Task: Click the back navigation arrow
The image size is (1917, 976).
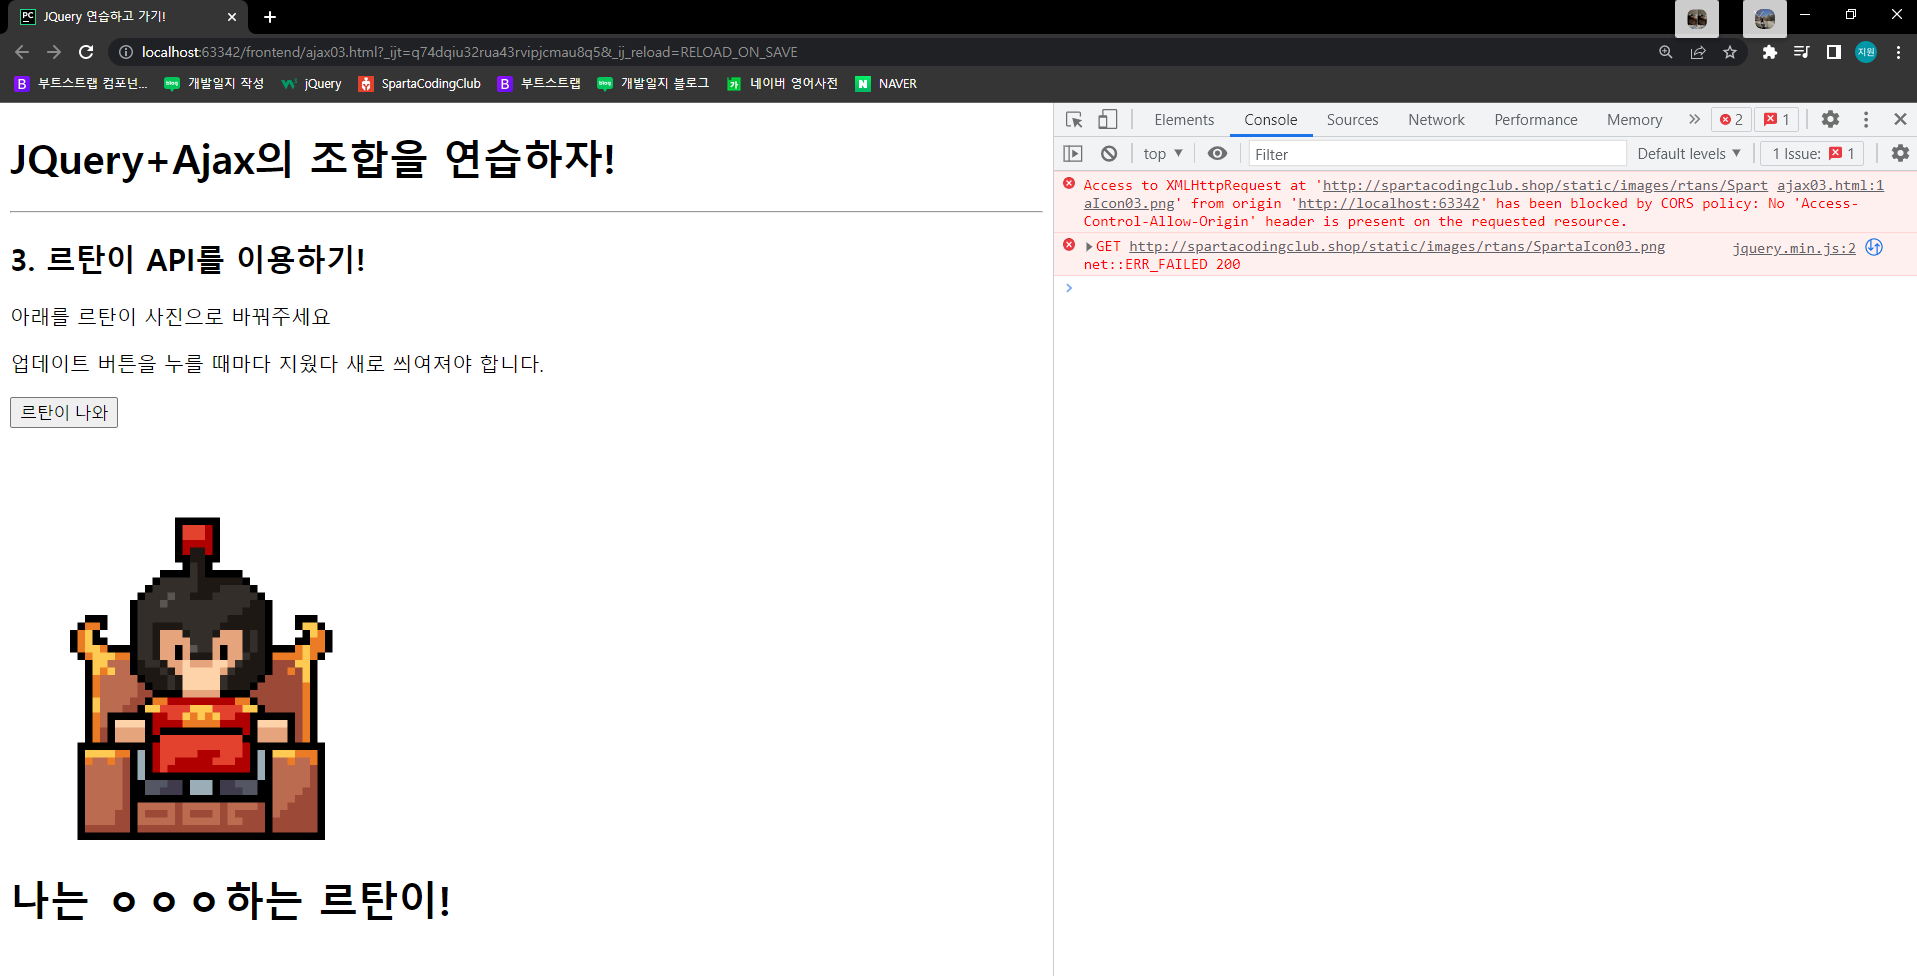Action: pos(22,52)
